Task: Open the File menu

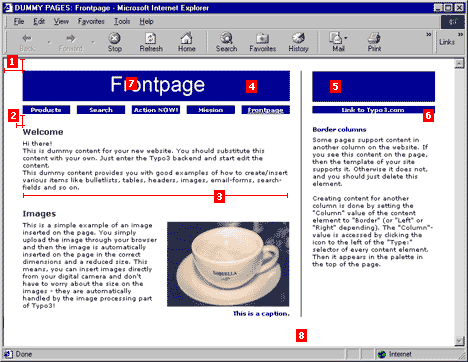Action: (19, 22)
